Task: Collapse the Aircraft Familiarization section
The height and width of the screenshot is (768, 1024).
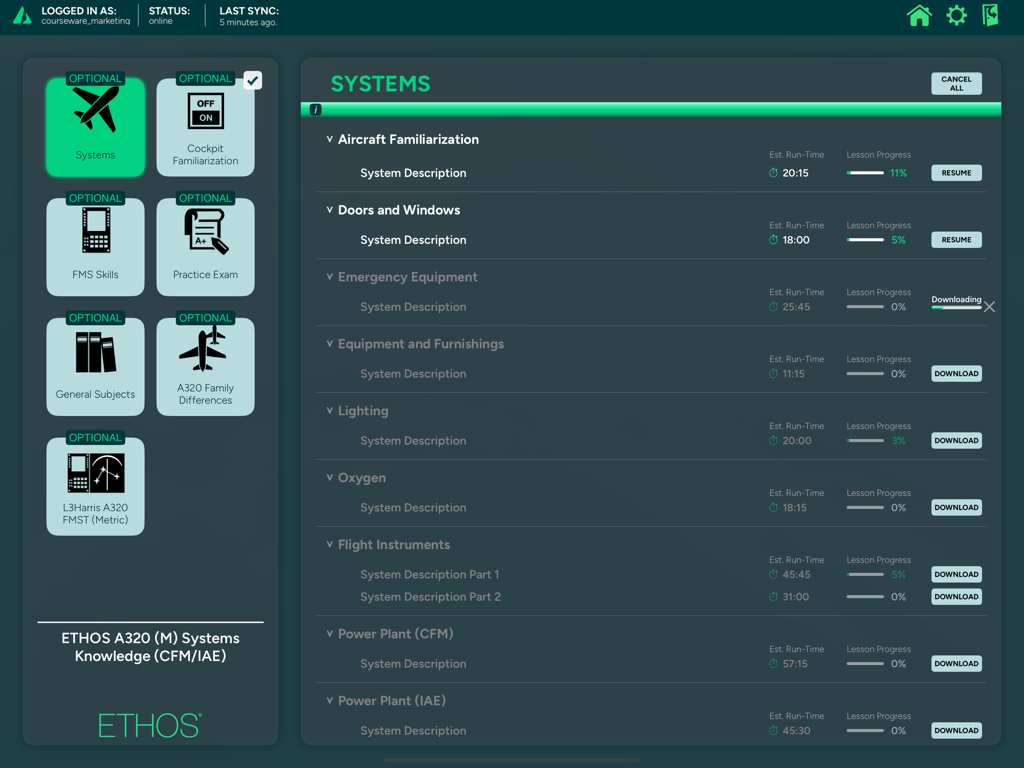Action: pyautogui.click(x=330, y=139)
